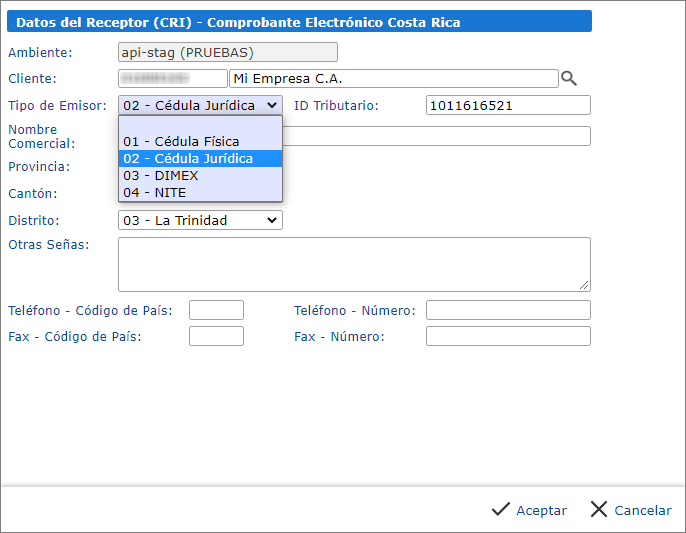Open the Distrito dropdown
Screen dimensions: 686x533
point(200,220)
